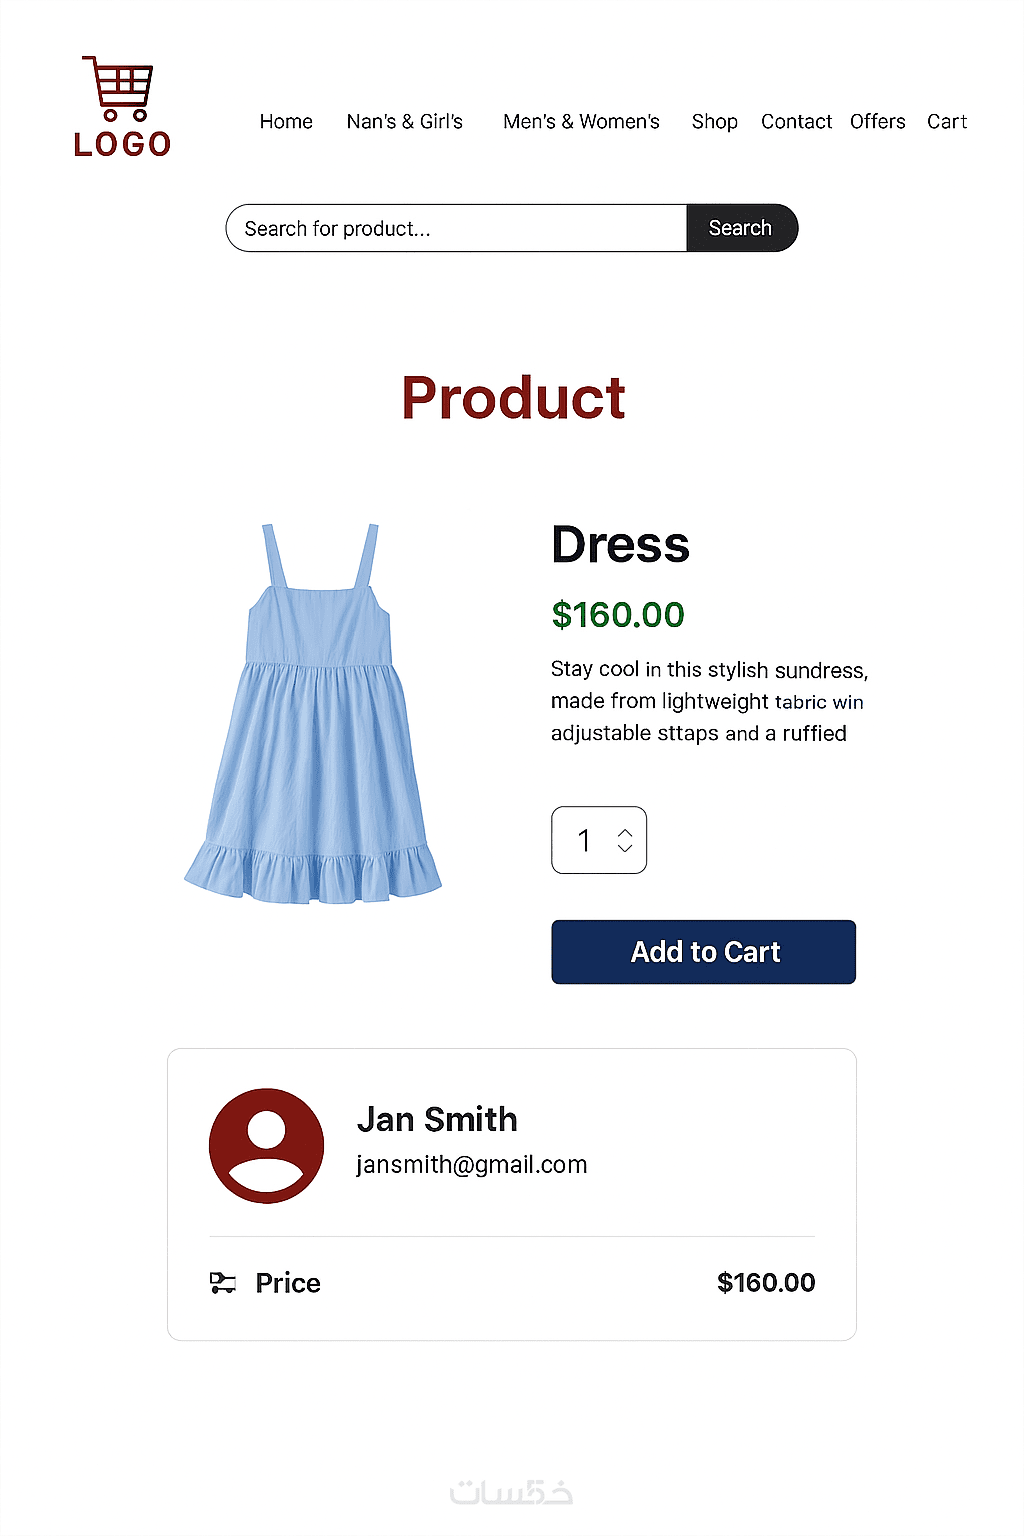Image resolution: width=1024 pixels, height=1536 pixels.
Task: Click the delivery truck icon beside Price
Action: [x=223, y=1282]
